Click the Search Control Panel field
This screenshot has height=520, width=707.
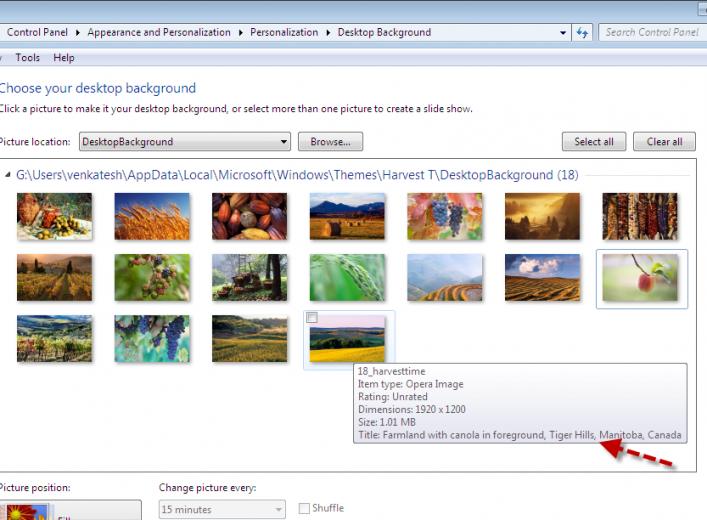pos(652,32)
